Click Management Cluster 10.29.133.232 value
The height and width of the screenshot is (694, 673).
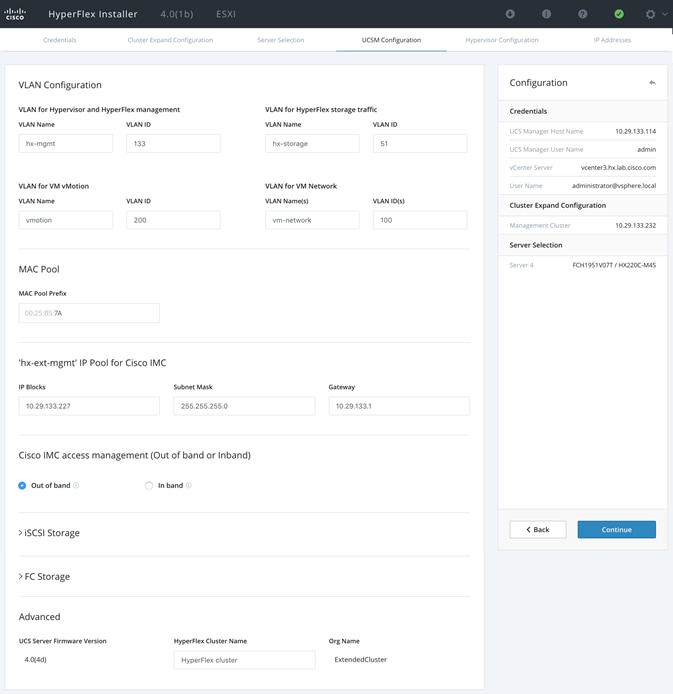(x=635, y=226)
